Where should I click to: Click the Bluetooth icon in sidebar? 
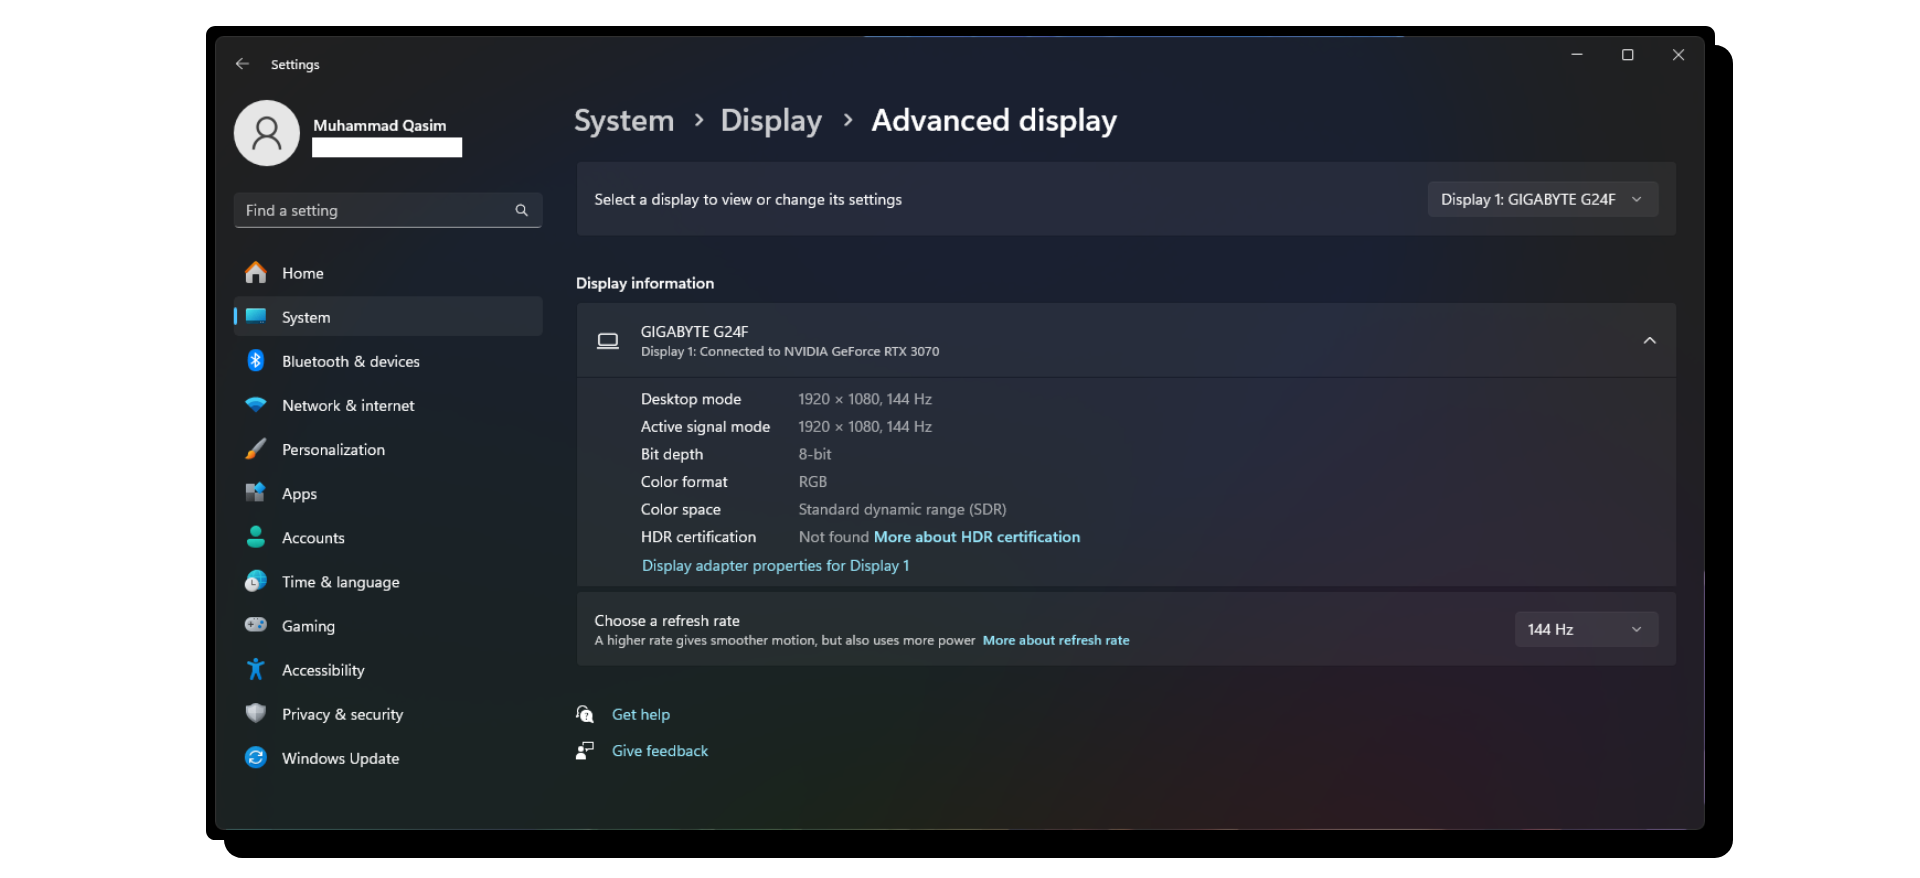pos(256,361)
